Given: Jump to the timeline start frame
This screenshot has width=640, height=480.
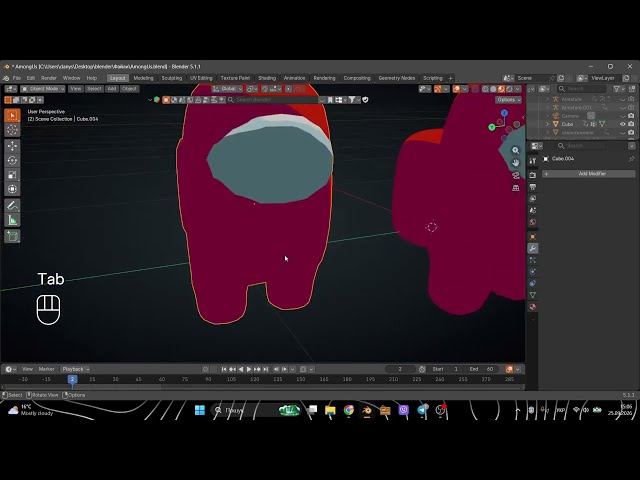Looking at the screenshot, I should pyautogui.click(x=224, y=369).
